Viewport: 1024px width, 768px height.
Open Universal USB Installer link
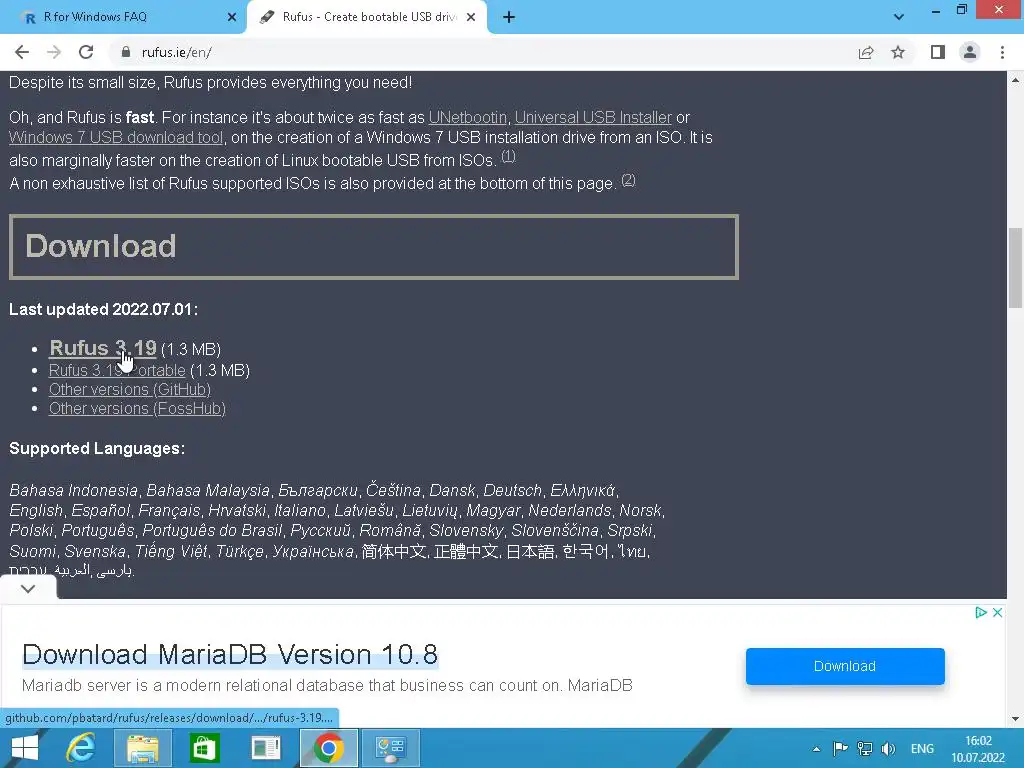click(x=593, y=118)
